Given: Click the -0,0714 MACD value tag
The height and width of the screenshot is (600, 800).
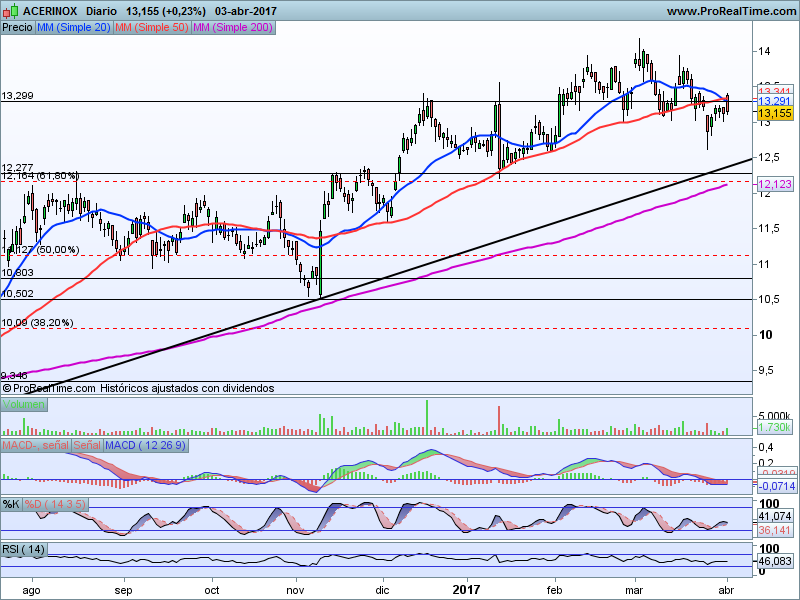Looking at the screenshot, I should coord(776,486).
